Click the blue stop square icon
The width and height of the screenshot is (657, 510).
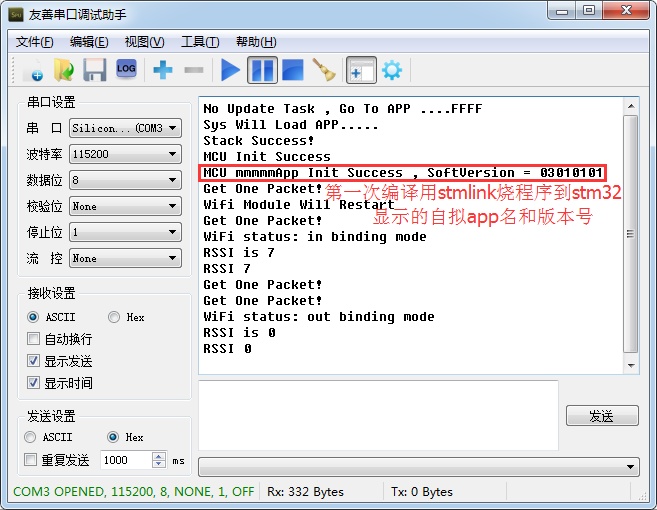point(292,70)
